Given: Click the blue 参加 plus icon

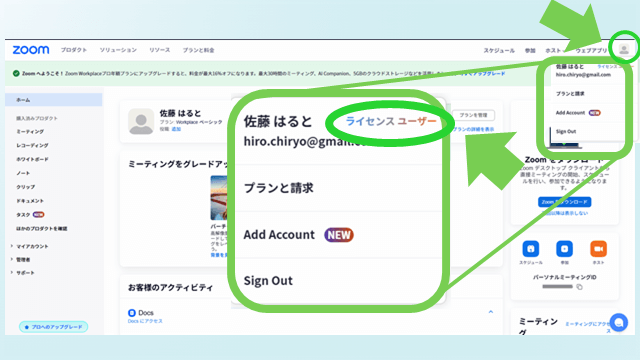Looking at the screenshot, I should click(564, 249).
